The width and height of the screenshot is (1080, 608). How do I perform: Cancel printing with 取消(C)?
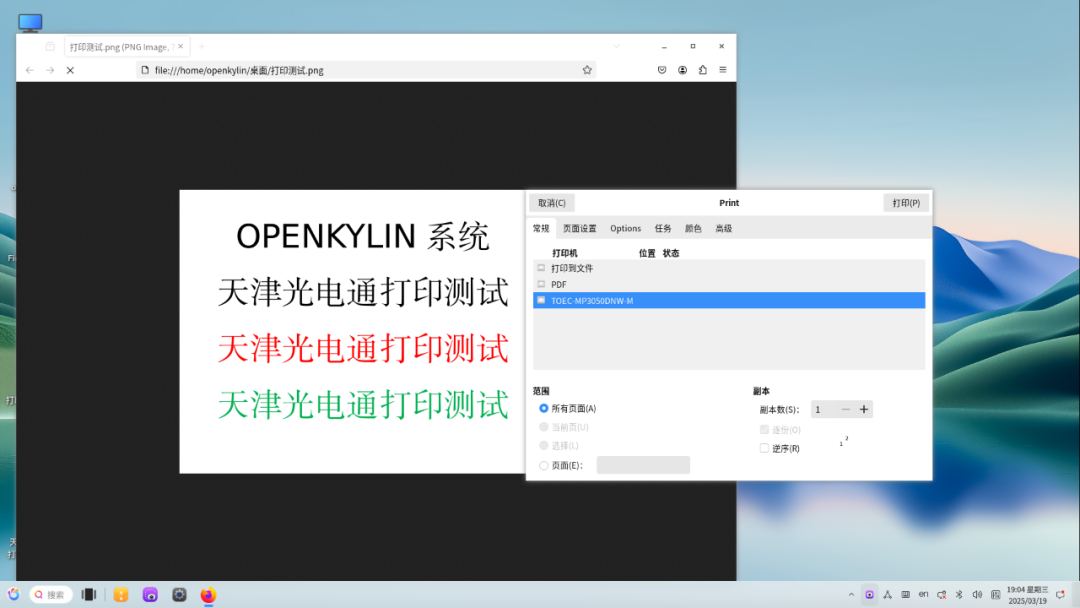point(552,202)
